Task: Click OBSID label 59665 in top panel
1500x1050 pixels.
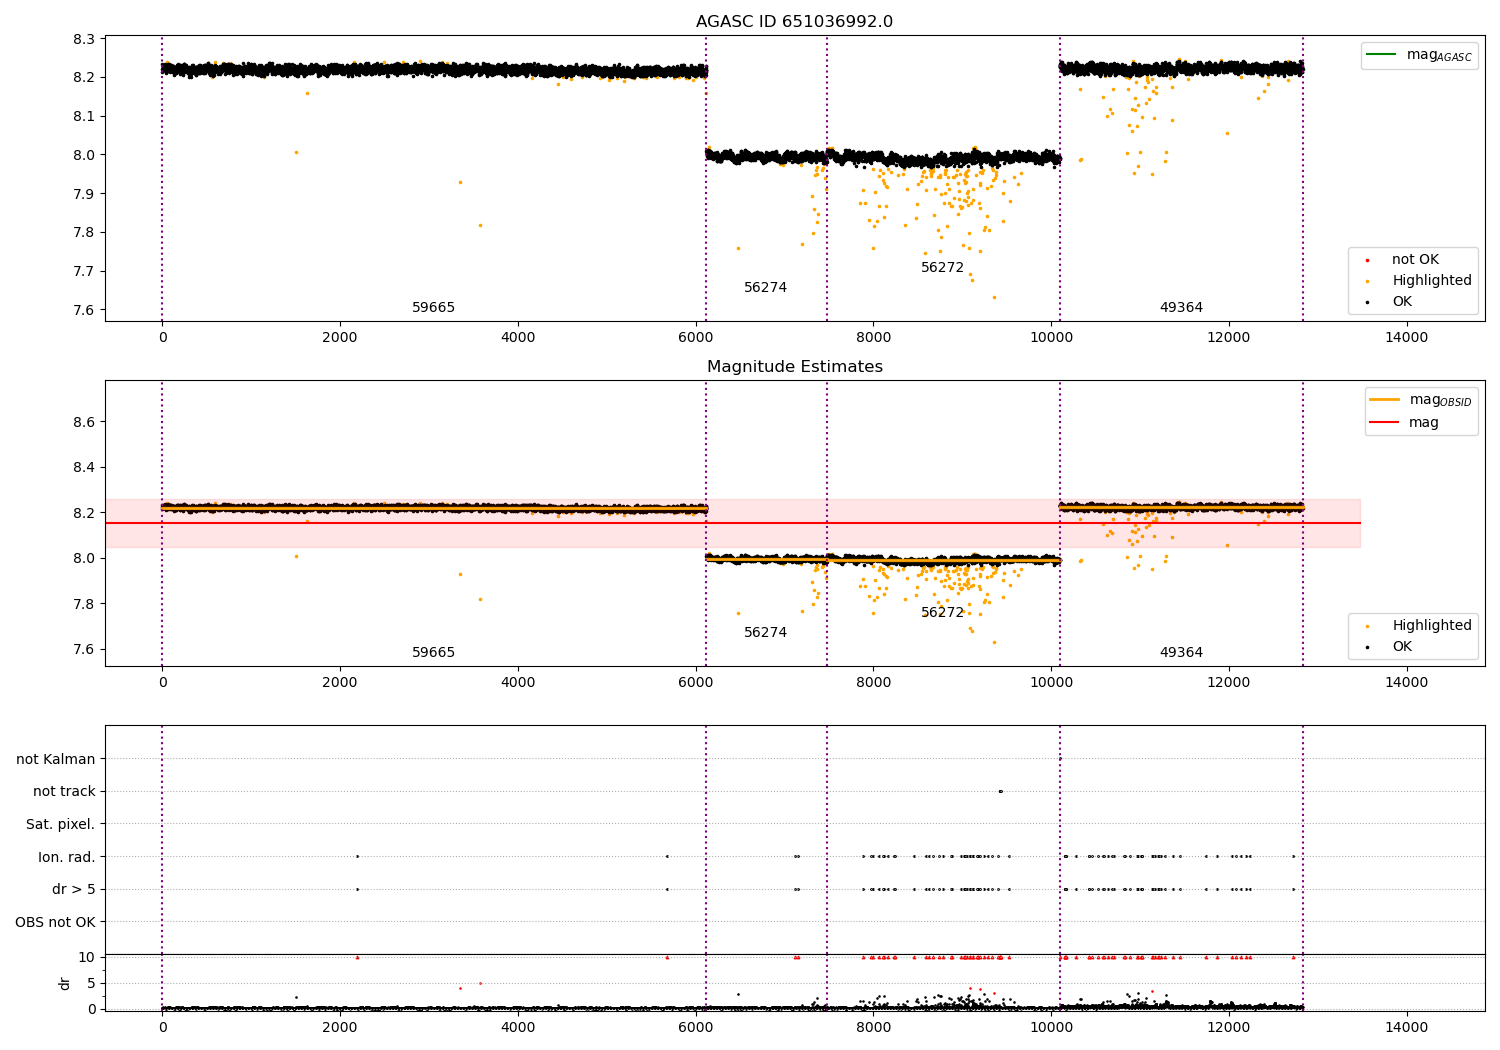Action: [x=433, y=307]
